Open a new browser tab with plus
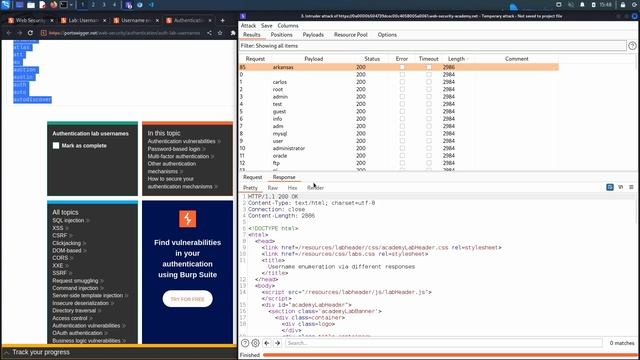 [222, 20]
